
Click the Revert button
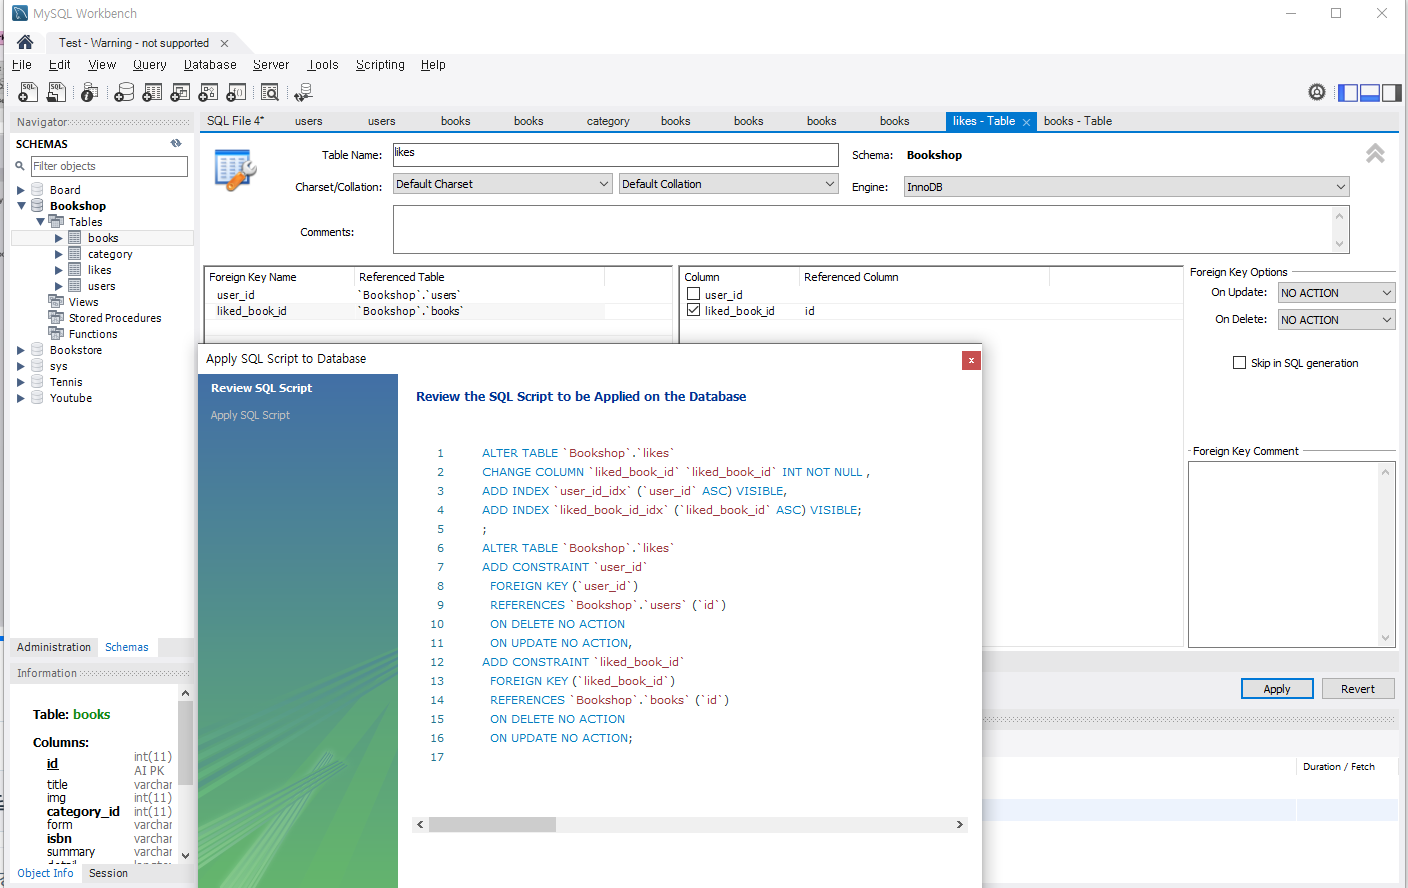click(1358, 689)
